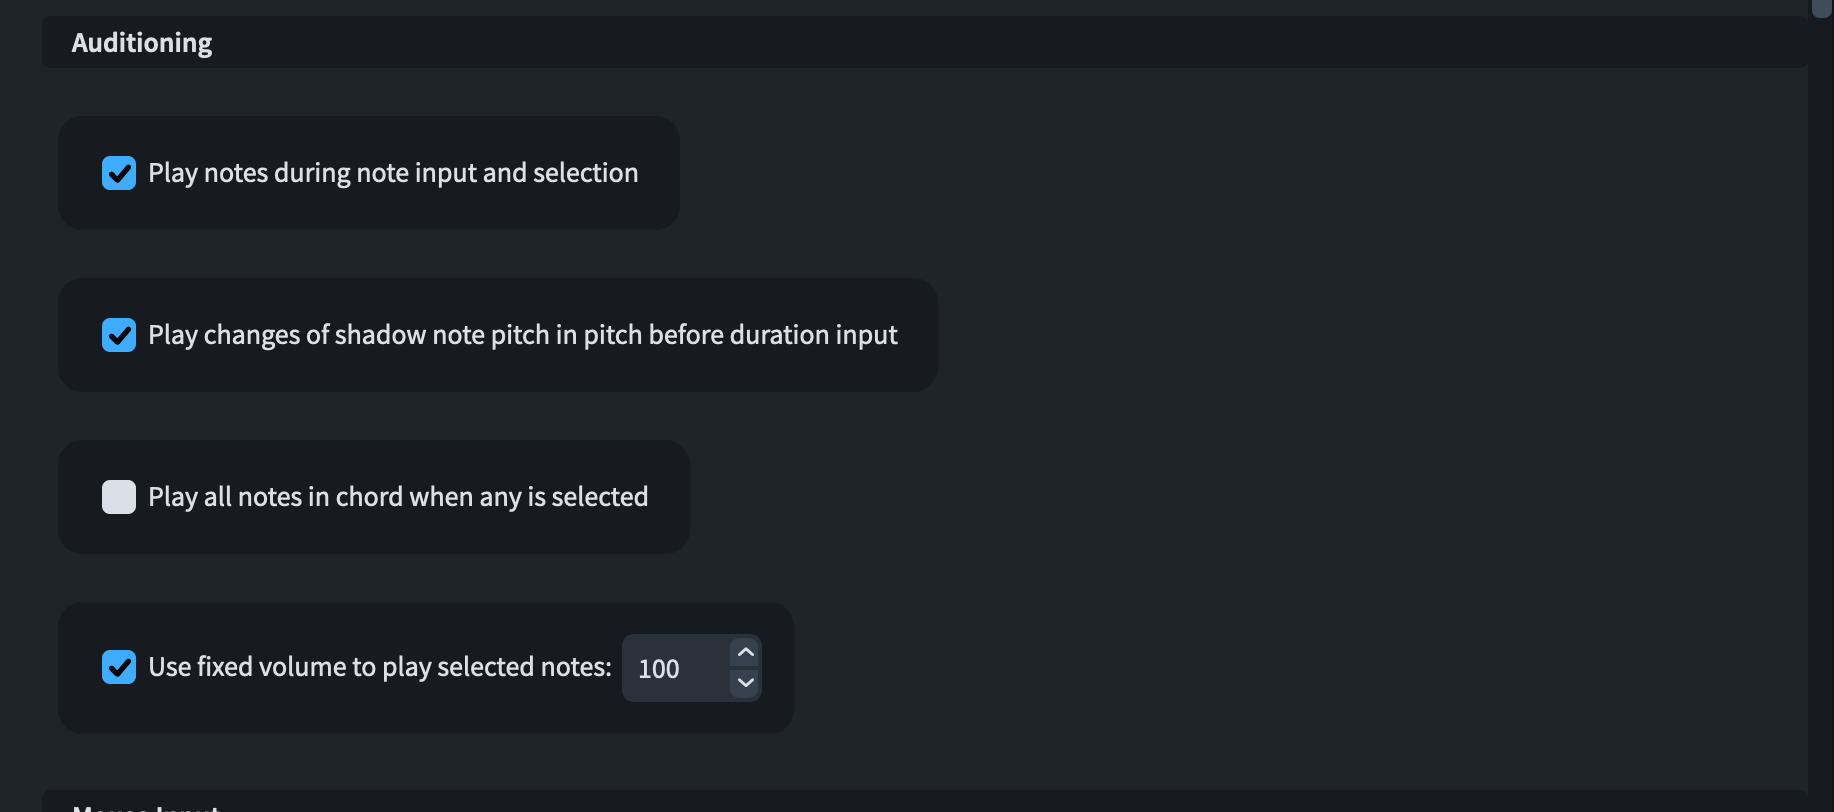Click the "Use fixed volume to play selected notes" label
The image size is (1834, 812).
pyautogui.click(x=380, y=667)
